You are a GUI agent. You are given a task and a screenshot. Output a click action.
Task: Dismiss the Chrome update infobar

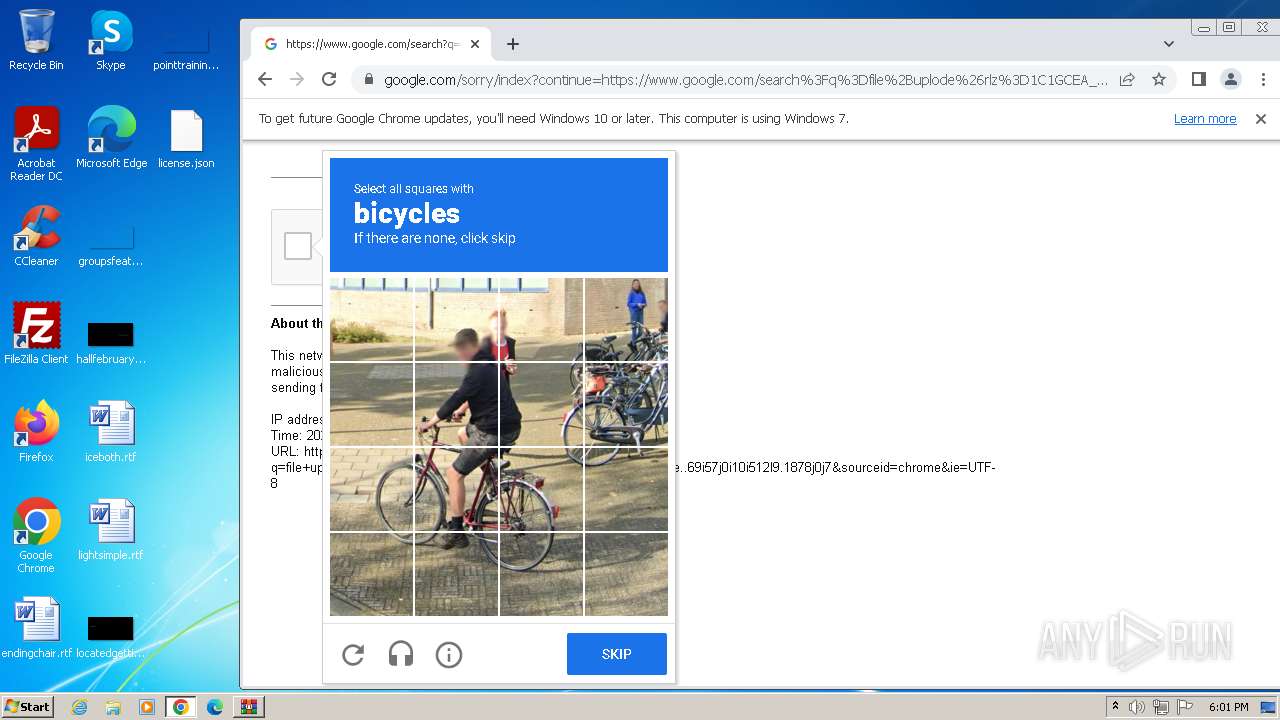[1261, 118]
